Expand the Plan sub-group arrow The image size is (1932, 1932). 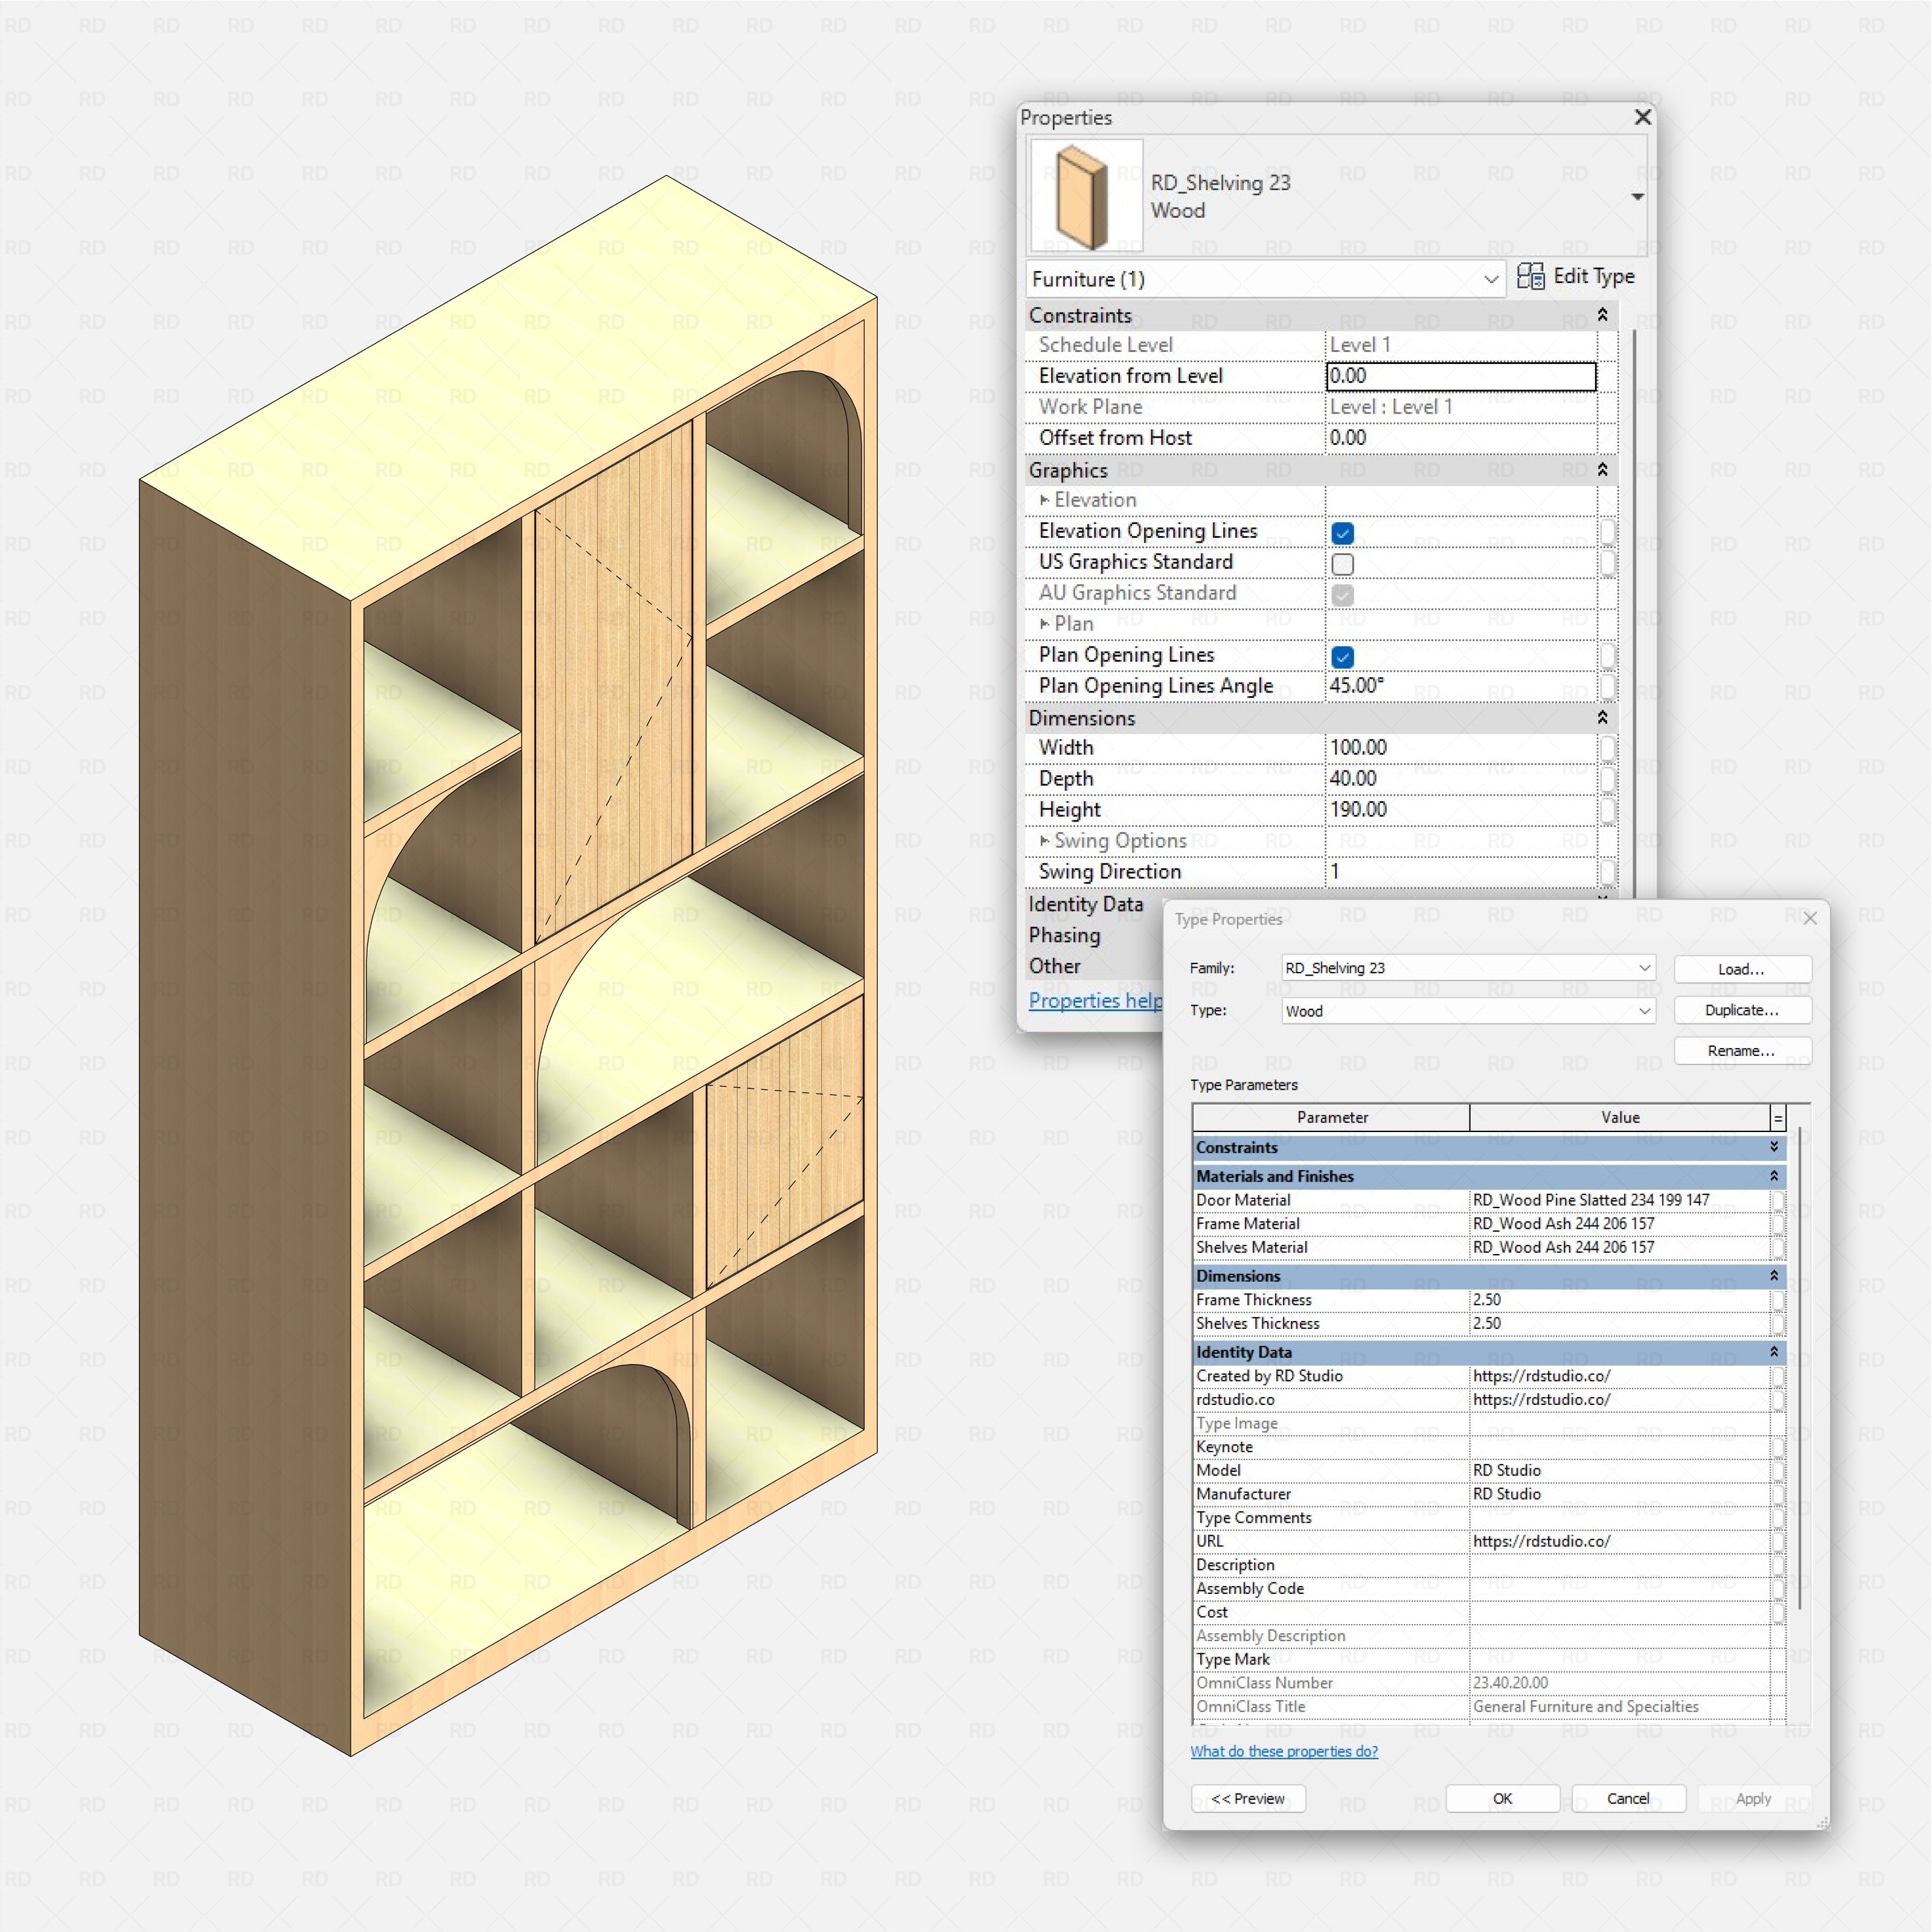(1044, 624)
